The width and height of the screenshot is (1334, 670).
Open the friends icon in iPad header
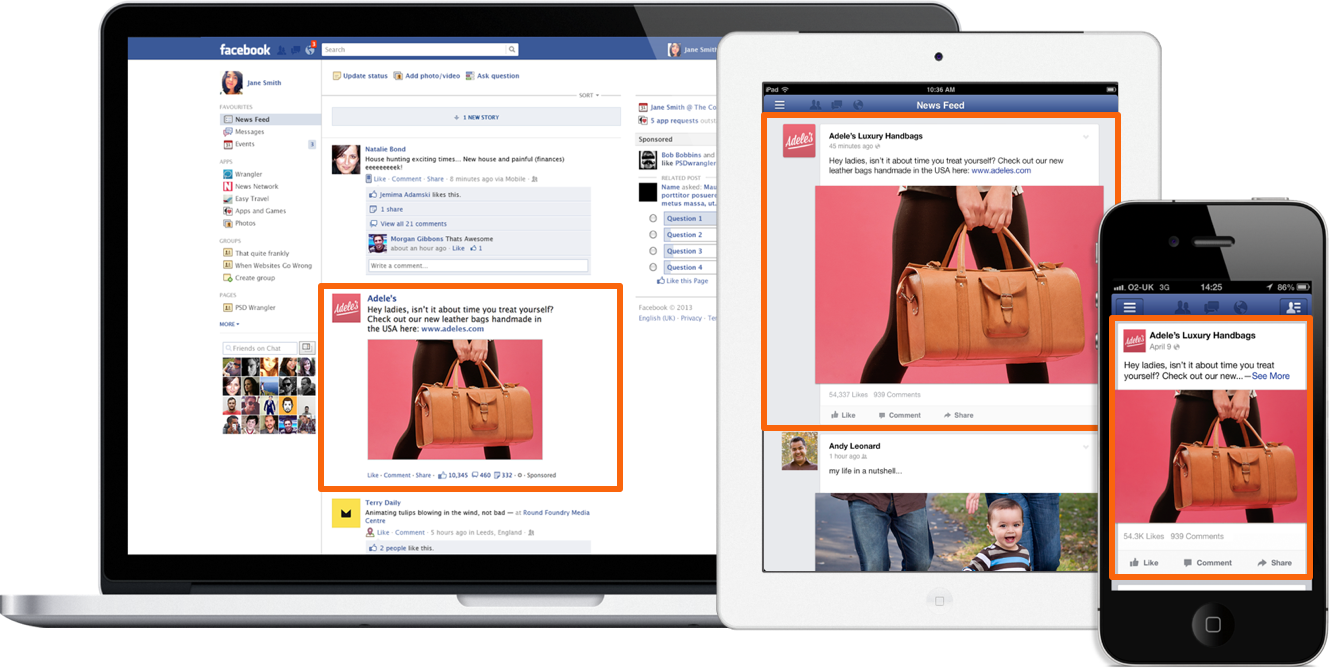pyautogui.click(x=816, y=105)
